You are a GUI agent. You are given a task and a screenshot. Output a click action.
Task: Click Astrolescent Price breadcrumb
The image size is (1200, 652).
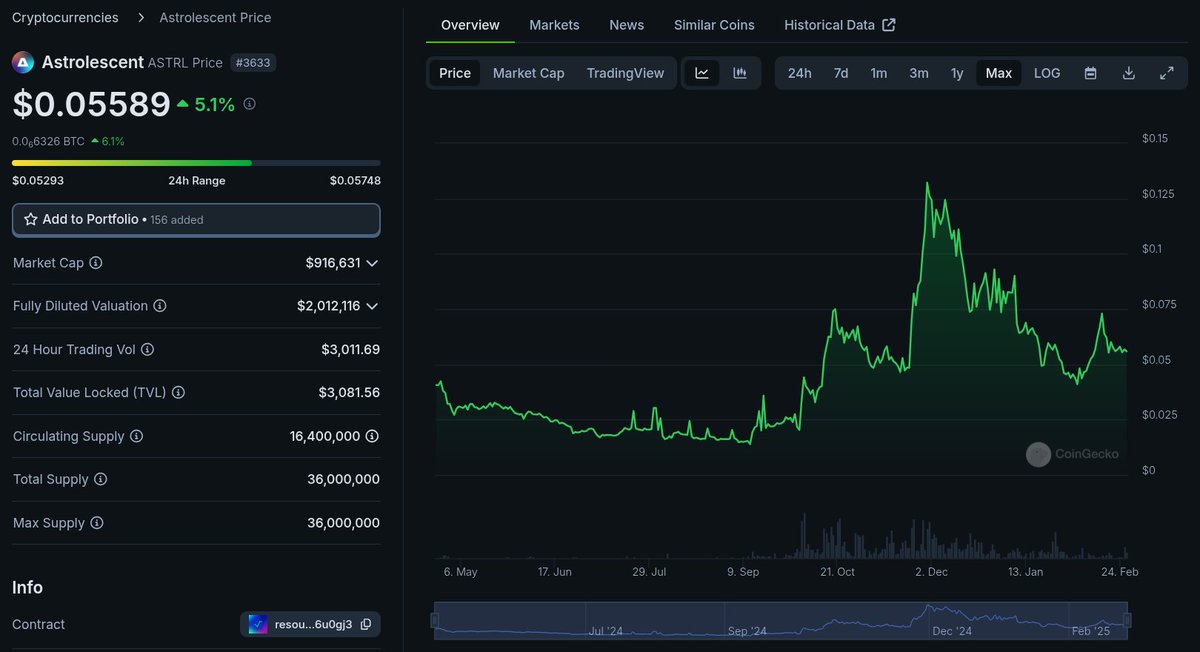215,18
